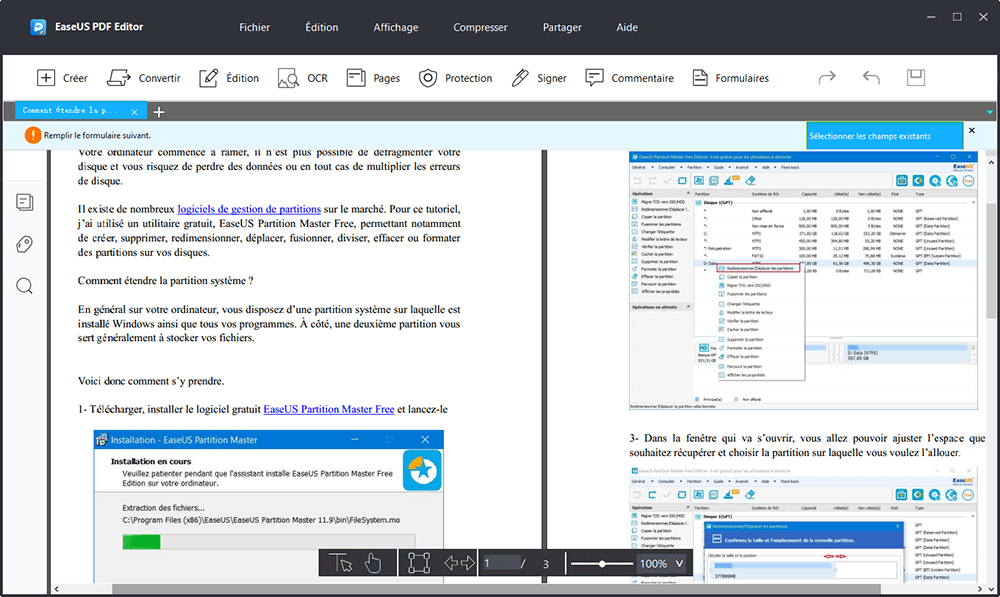Click the 'Remplir le formulaire suivant.' message
This screenshot has width=1000, height=597.
97,135
